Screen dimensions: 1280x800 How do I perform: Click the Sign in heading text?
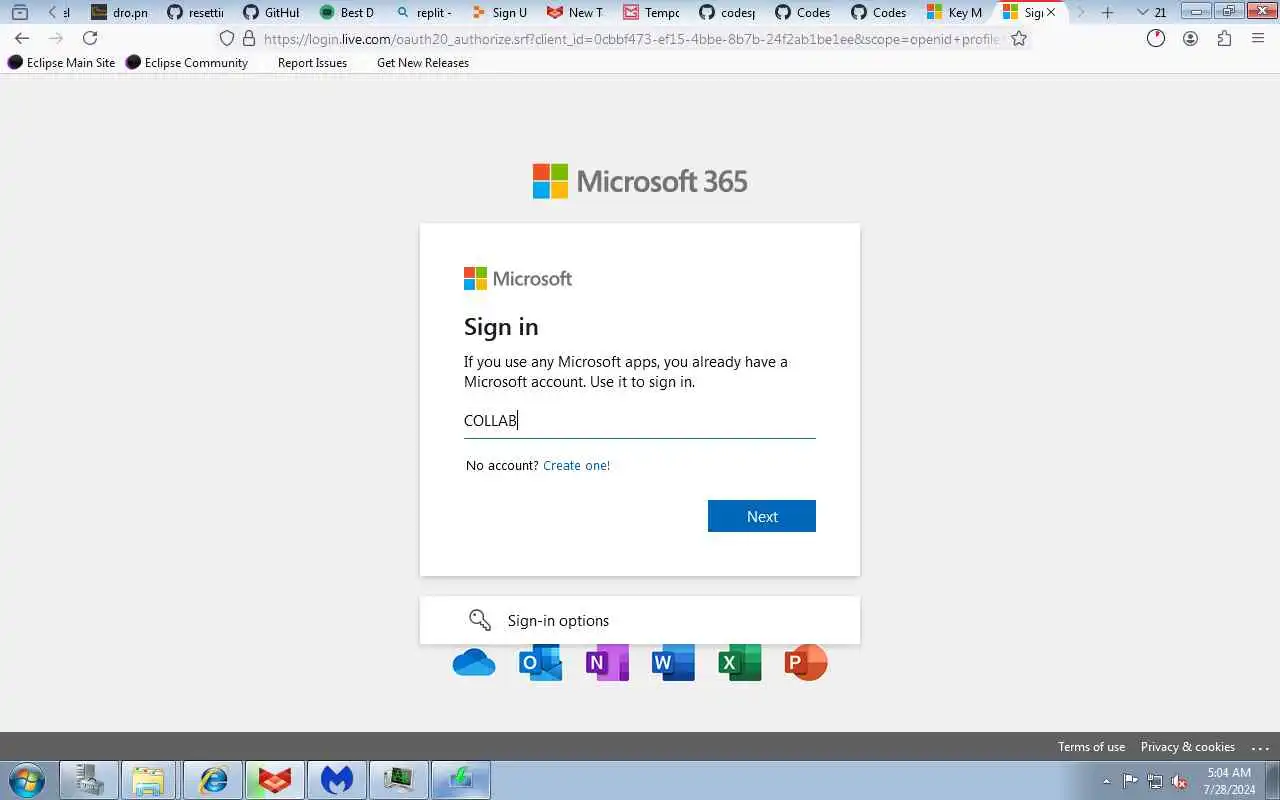[501, 327]
